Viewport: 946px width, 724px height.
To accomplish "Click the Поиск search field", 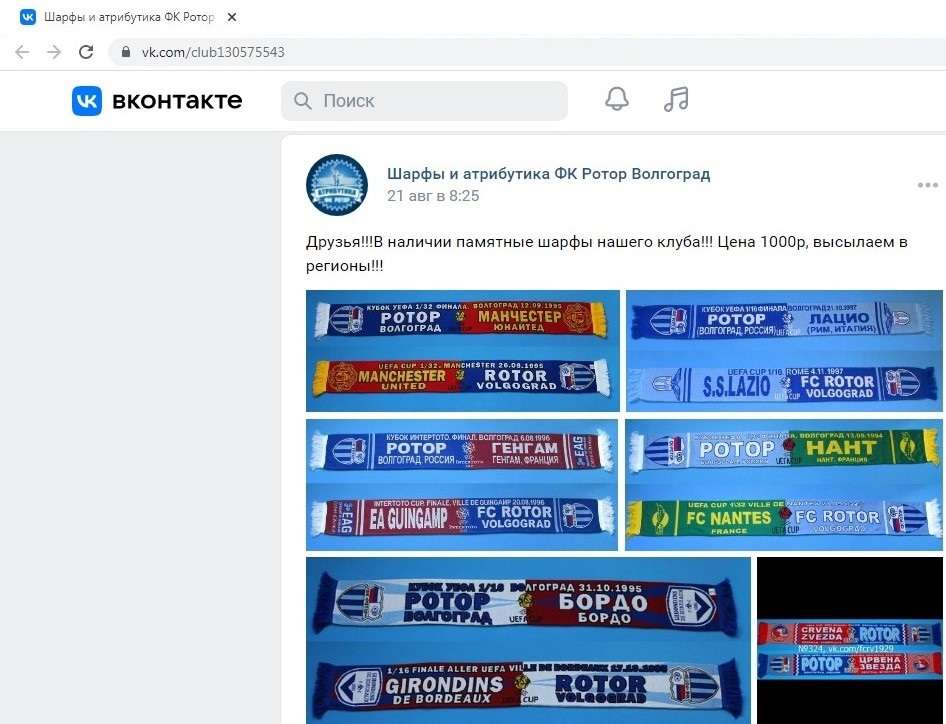I will tap(424, 101).
